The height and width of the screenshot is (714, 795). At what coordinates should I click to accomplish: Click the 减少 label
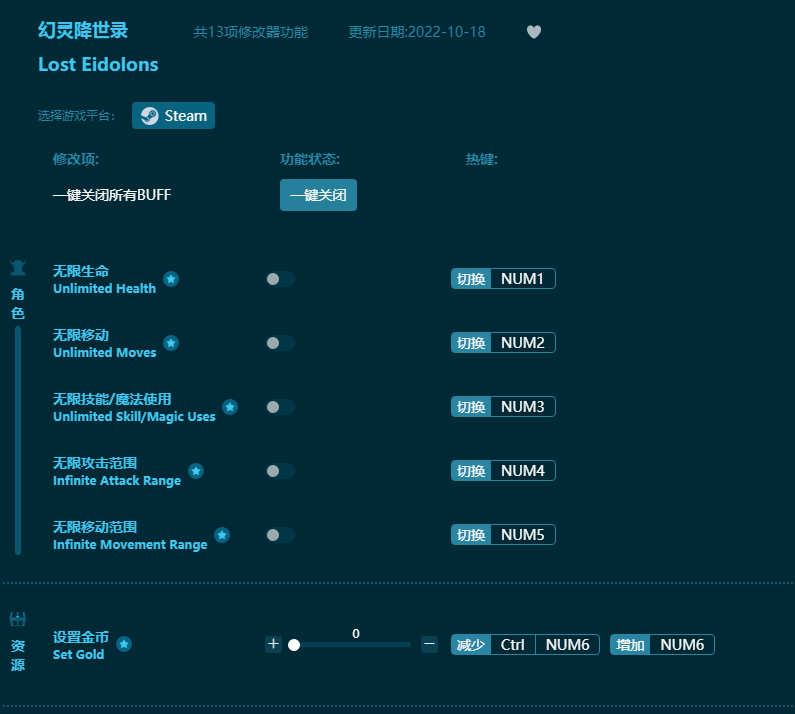coord(471,645)
